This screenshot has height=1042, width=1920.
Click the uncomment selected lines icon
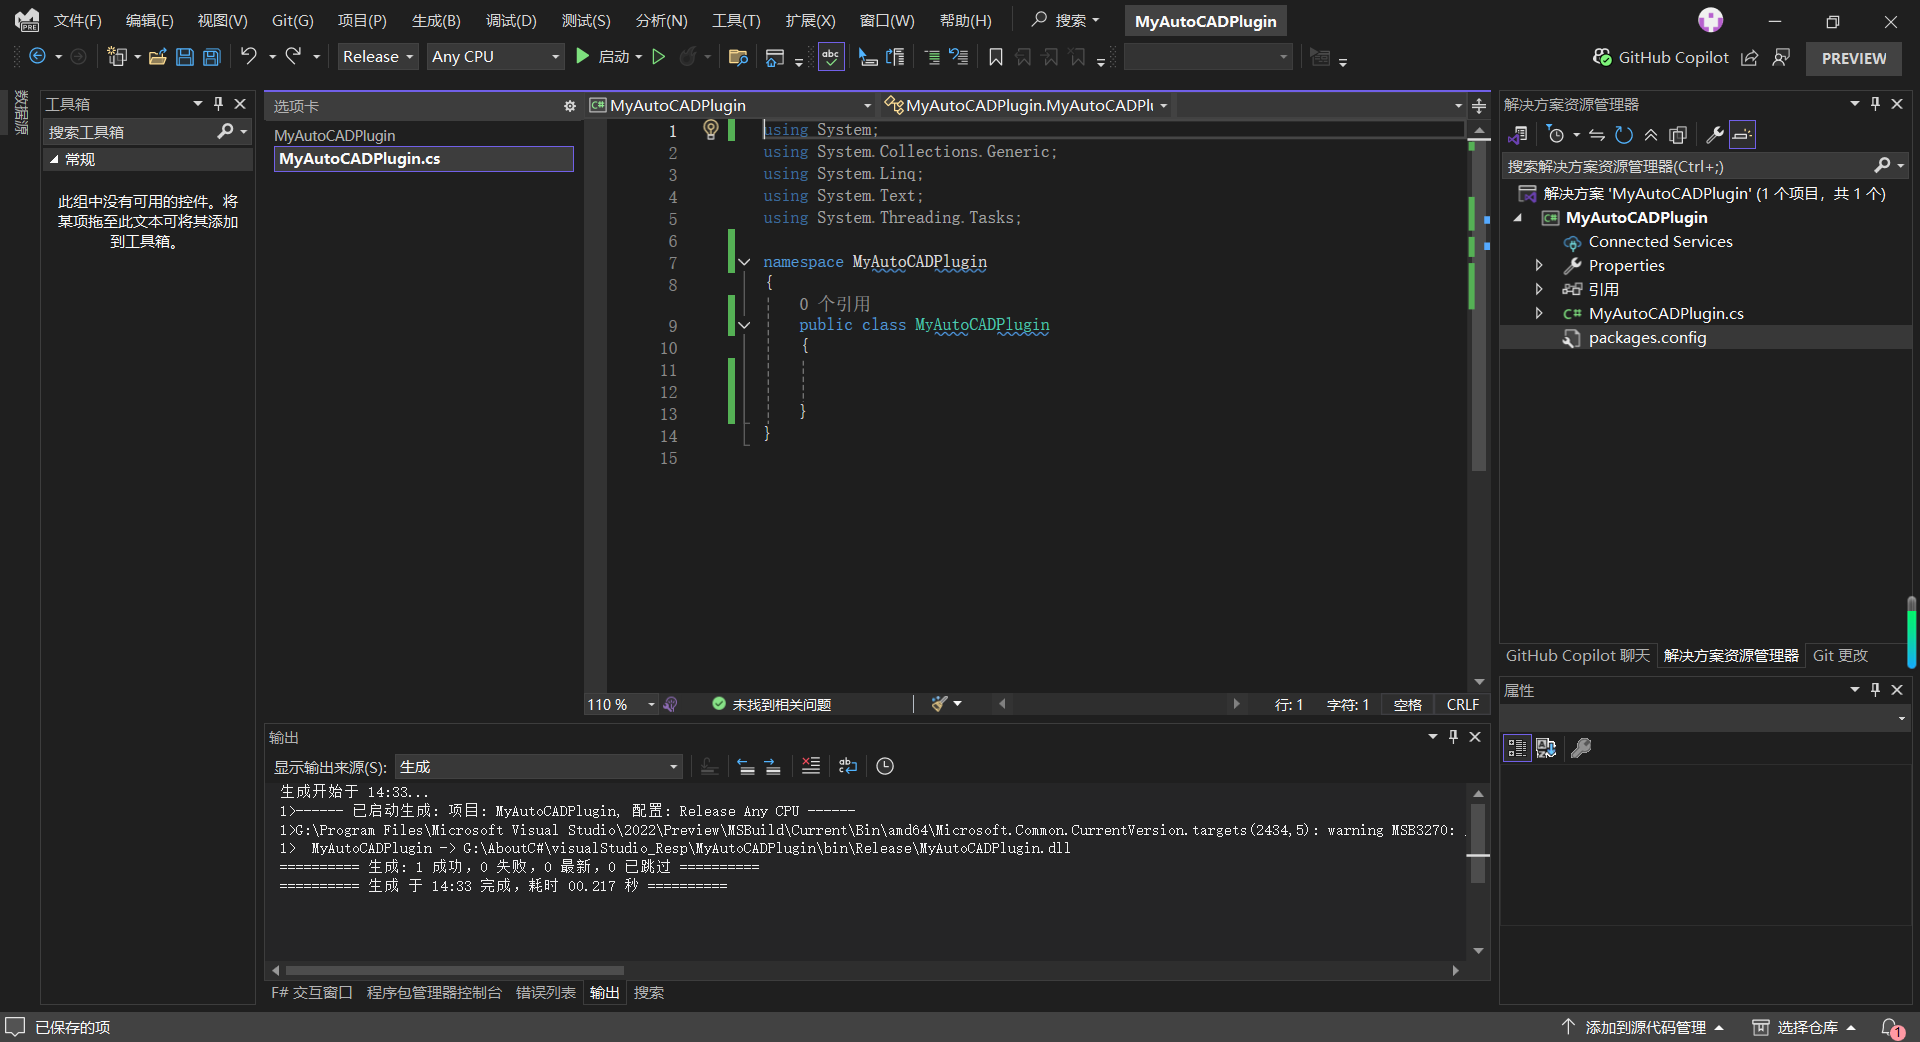point(959,57)
